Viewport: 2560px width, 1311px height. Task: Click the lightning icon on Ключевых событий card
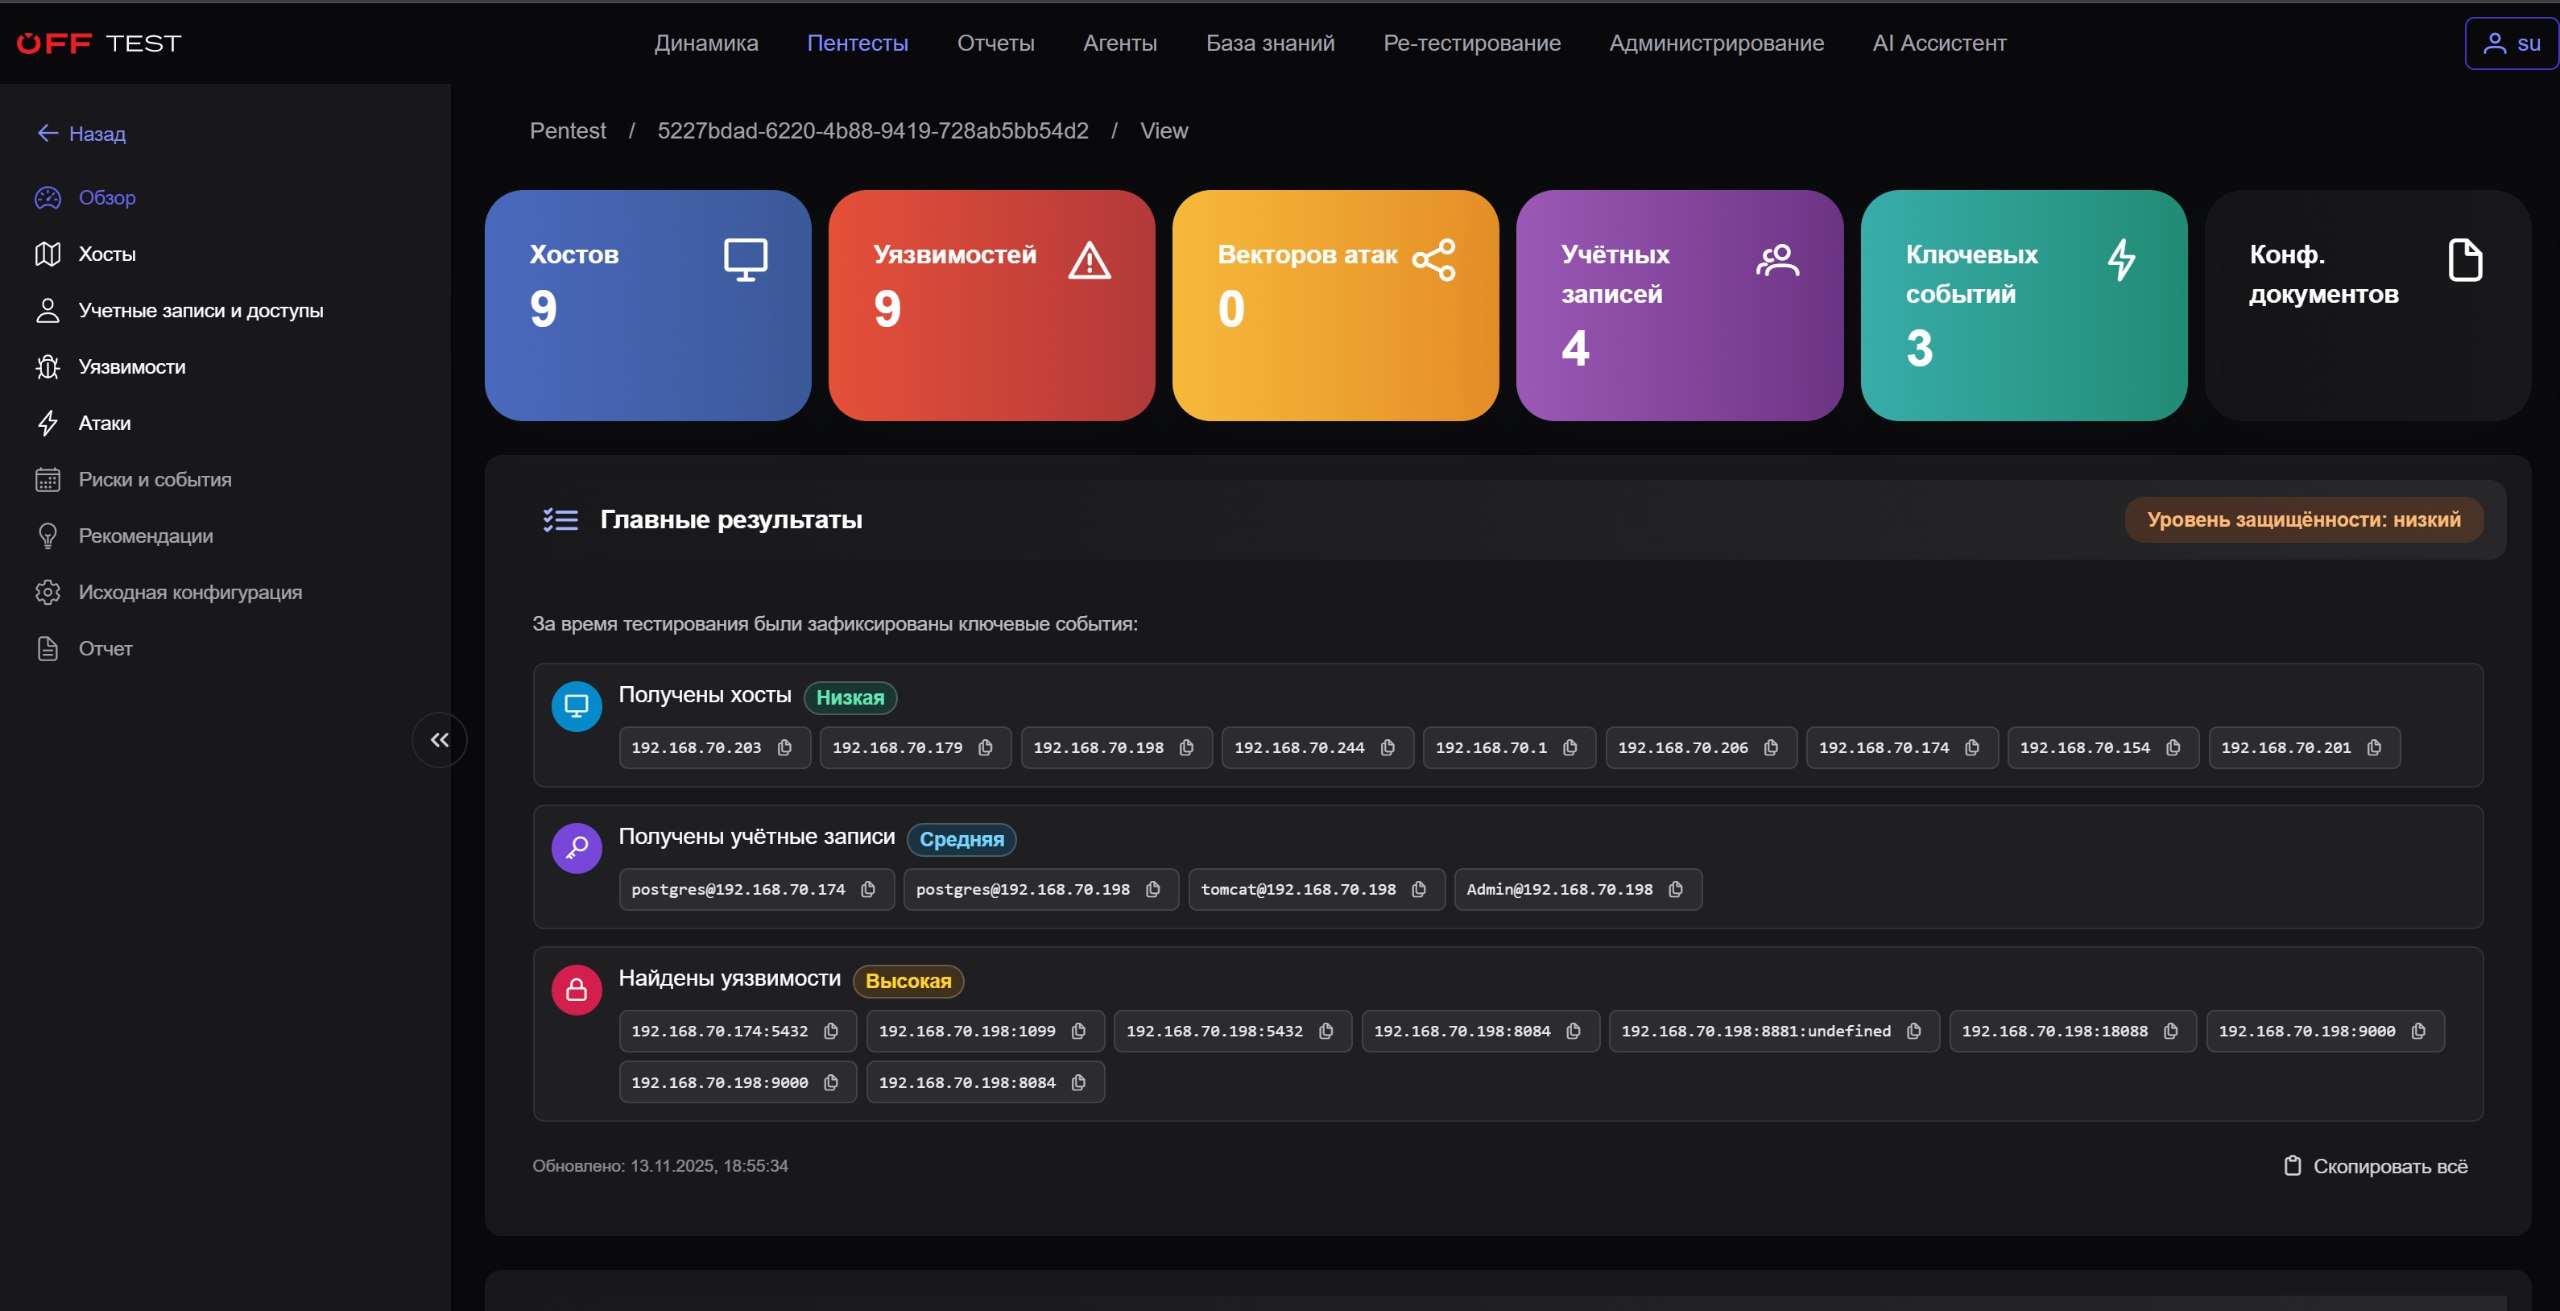click(2122, 260)
